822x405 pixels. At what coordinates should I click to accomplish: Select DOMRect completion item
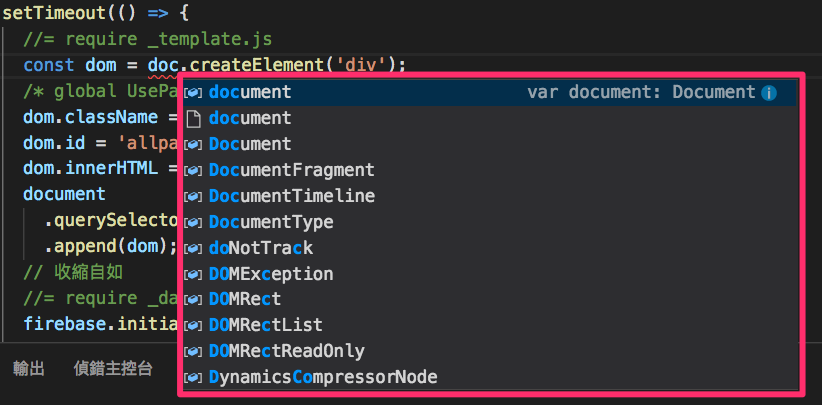pos(489,300)
